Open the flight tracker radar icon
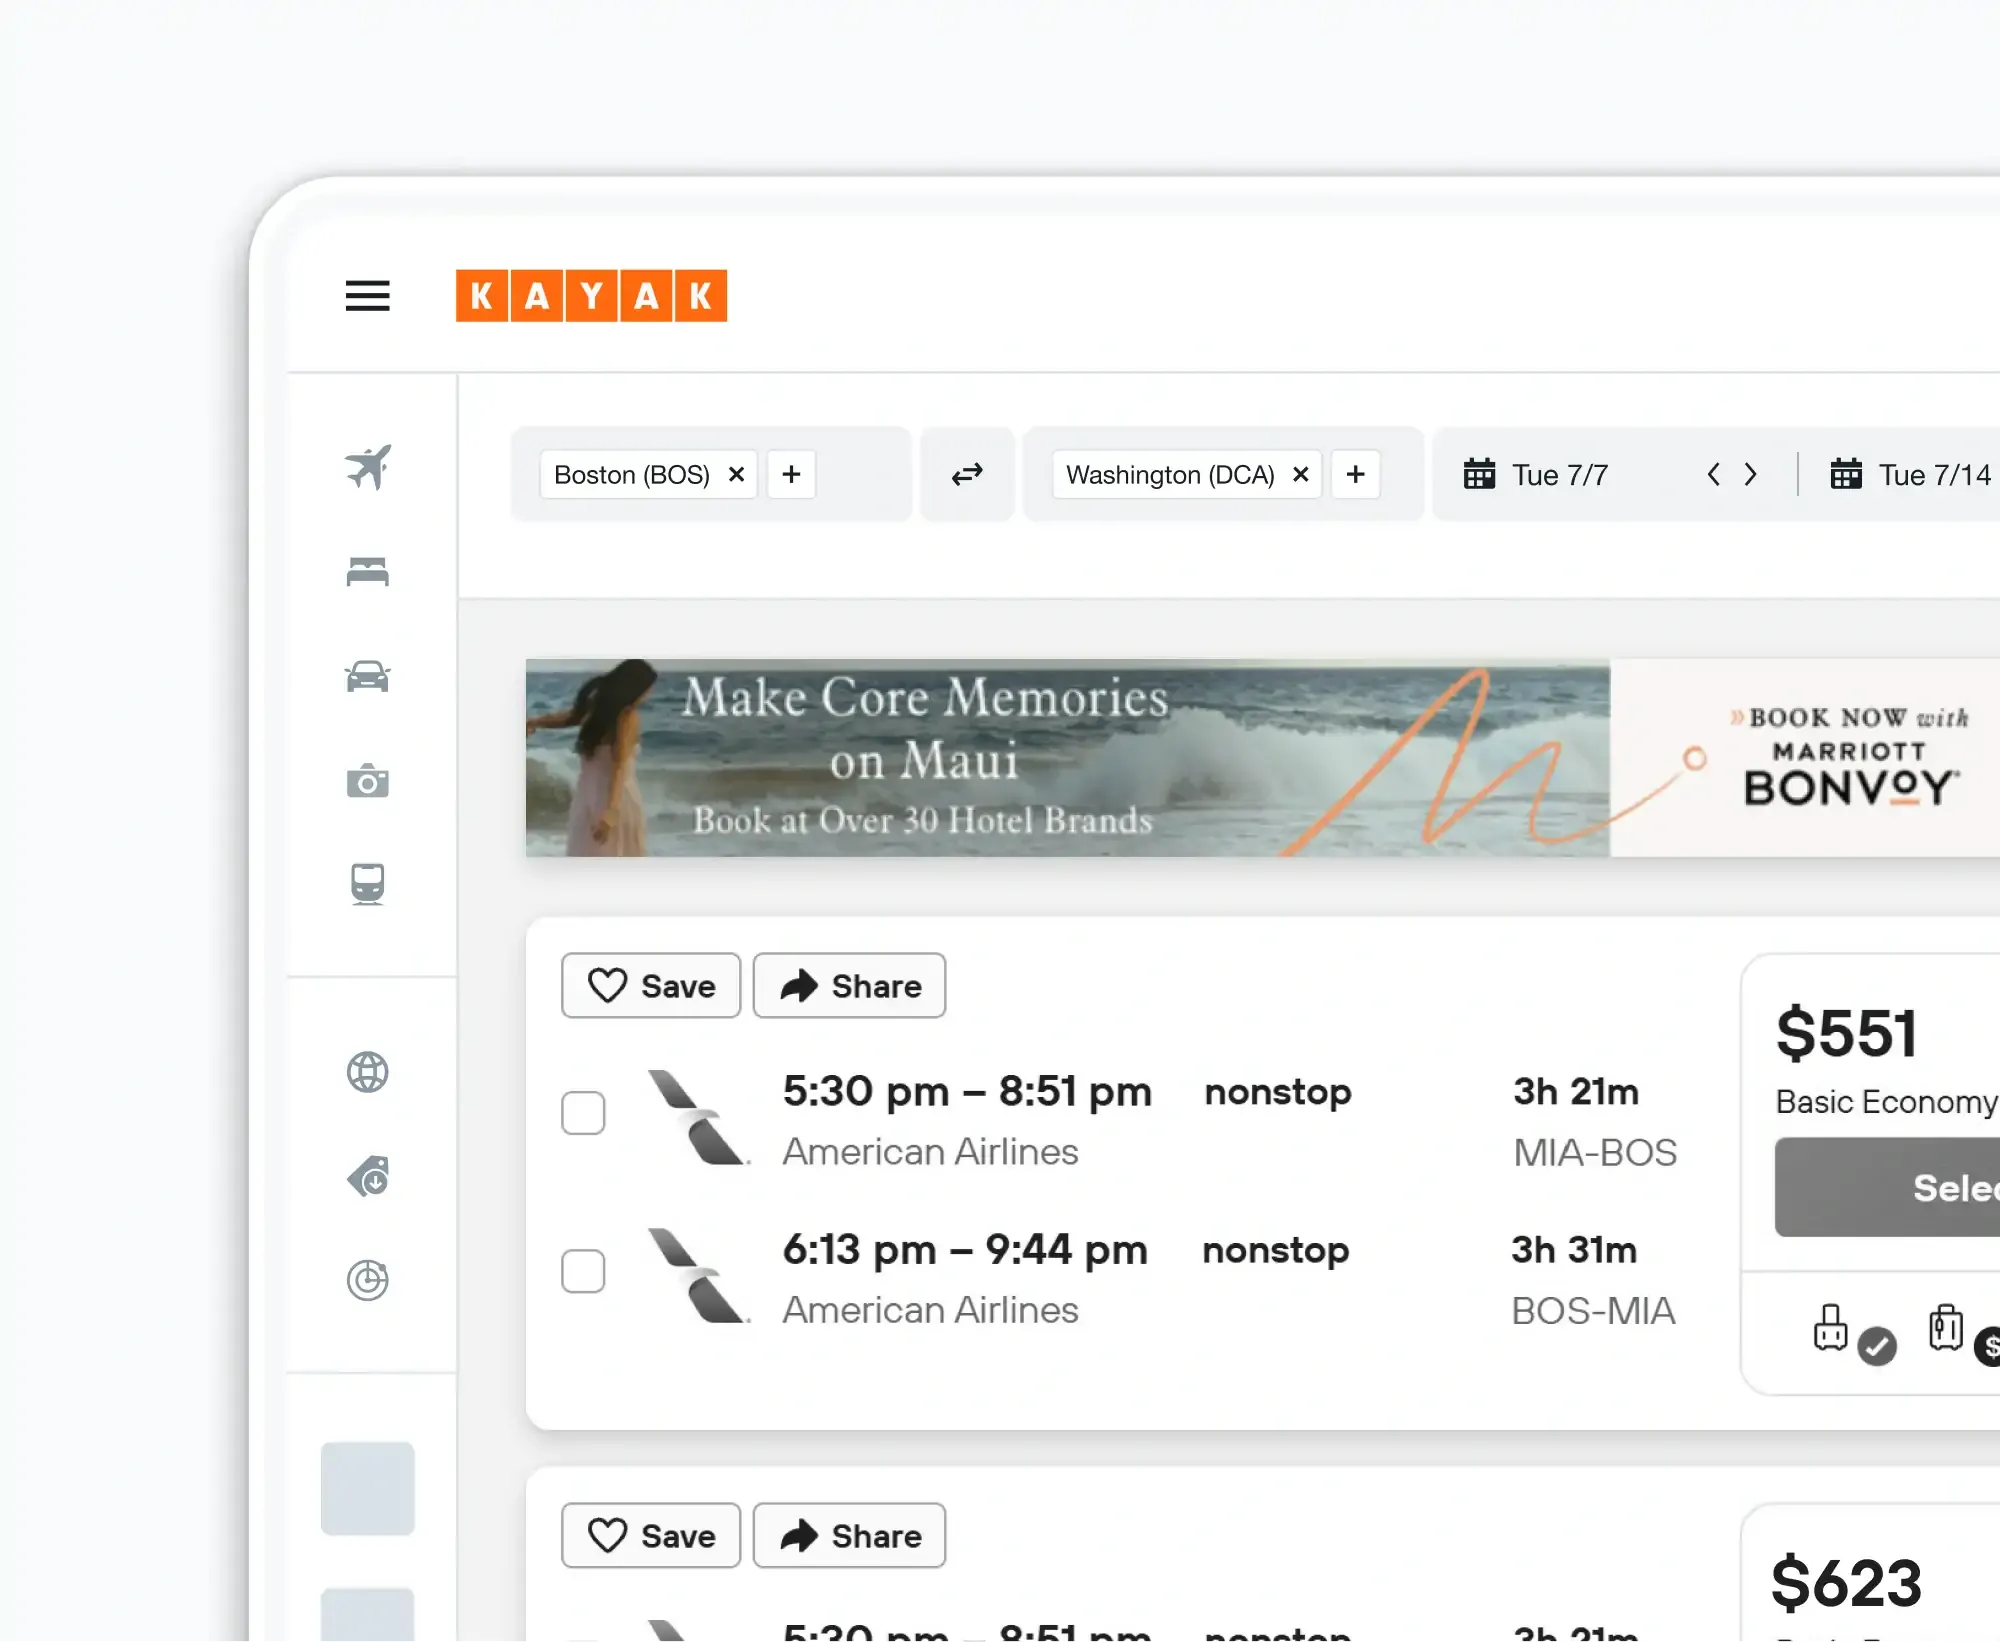 [368, 1280]
